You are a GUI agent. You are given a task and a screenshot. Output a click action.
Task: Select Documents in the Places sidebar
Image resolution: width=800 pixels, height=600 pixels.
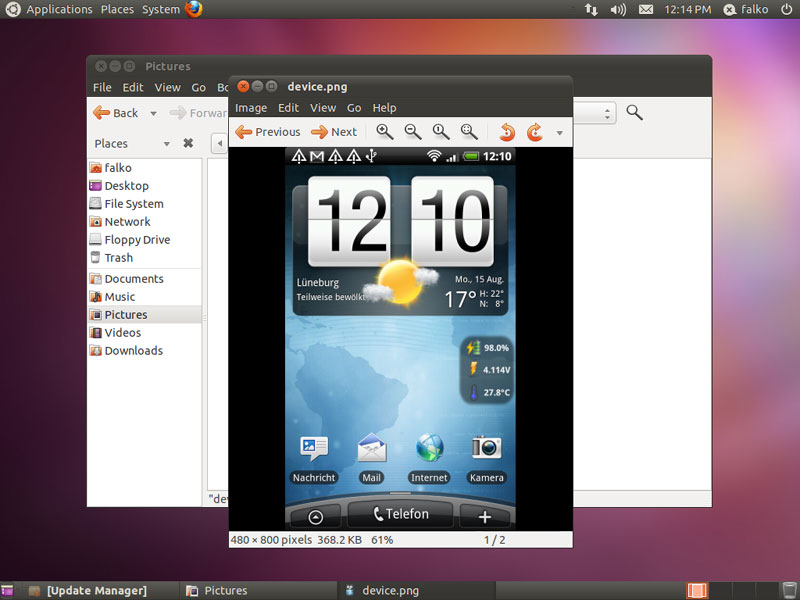click(133, 279)
